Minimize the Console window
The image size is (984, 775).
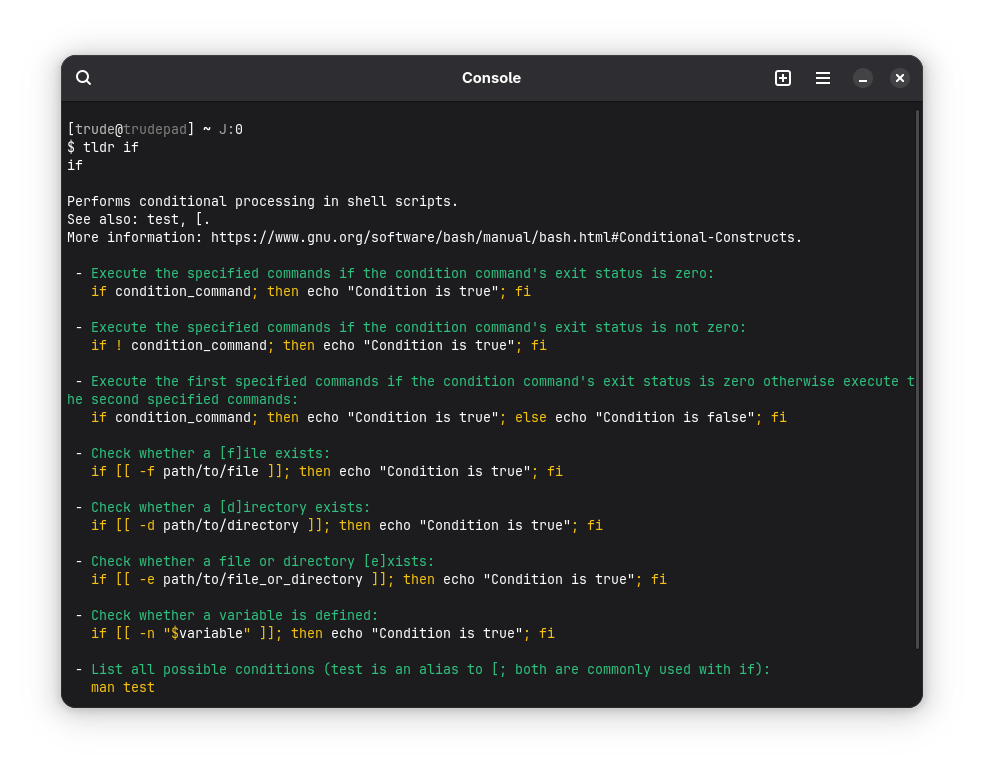pos(863,78)
